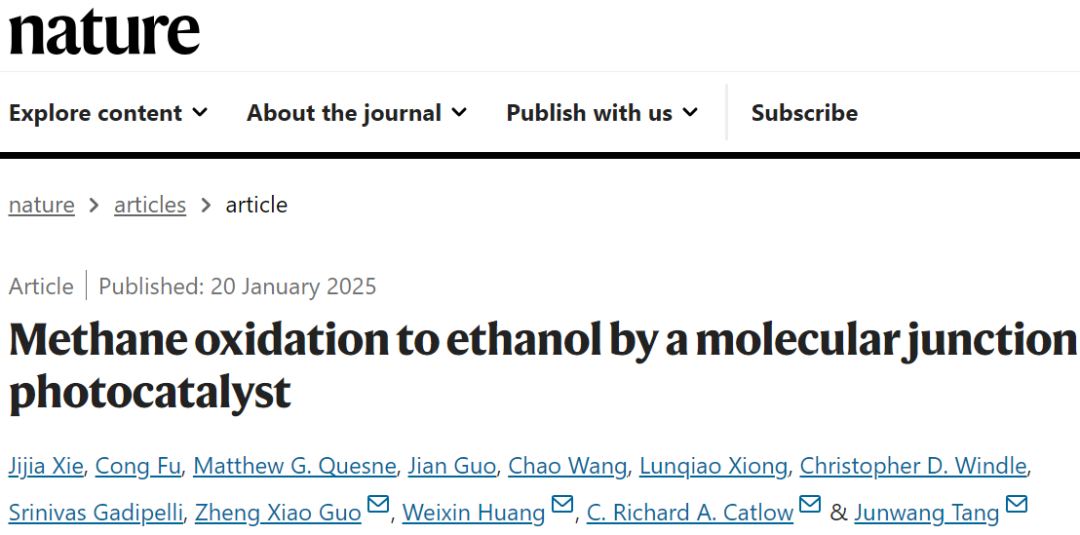1080x535 pixels.
Task: Click the envelope icon beside Junwang Tang
Action: 1017,505
